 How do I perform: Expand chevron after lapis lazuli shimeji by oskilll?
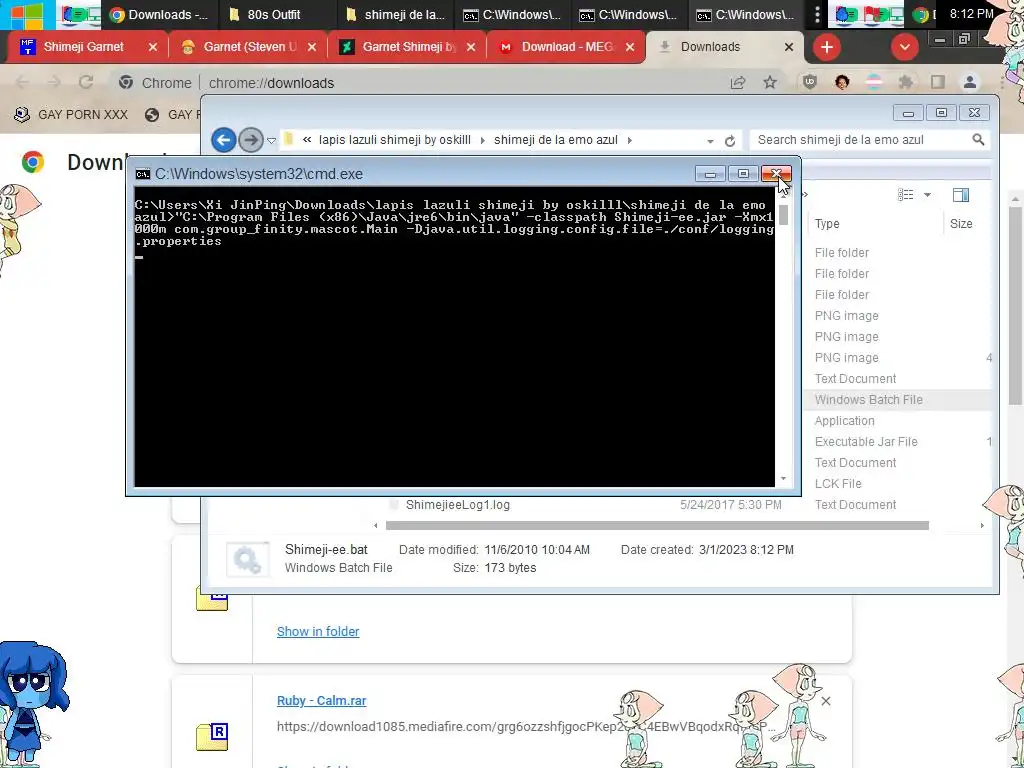[x=483, y=140]
